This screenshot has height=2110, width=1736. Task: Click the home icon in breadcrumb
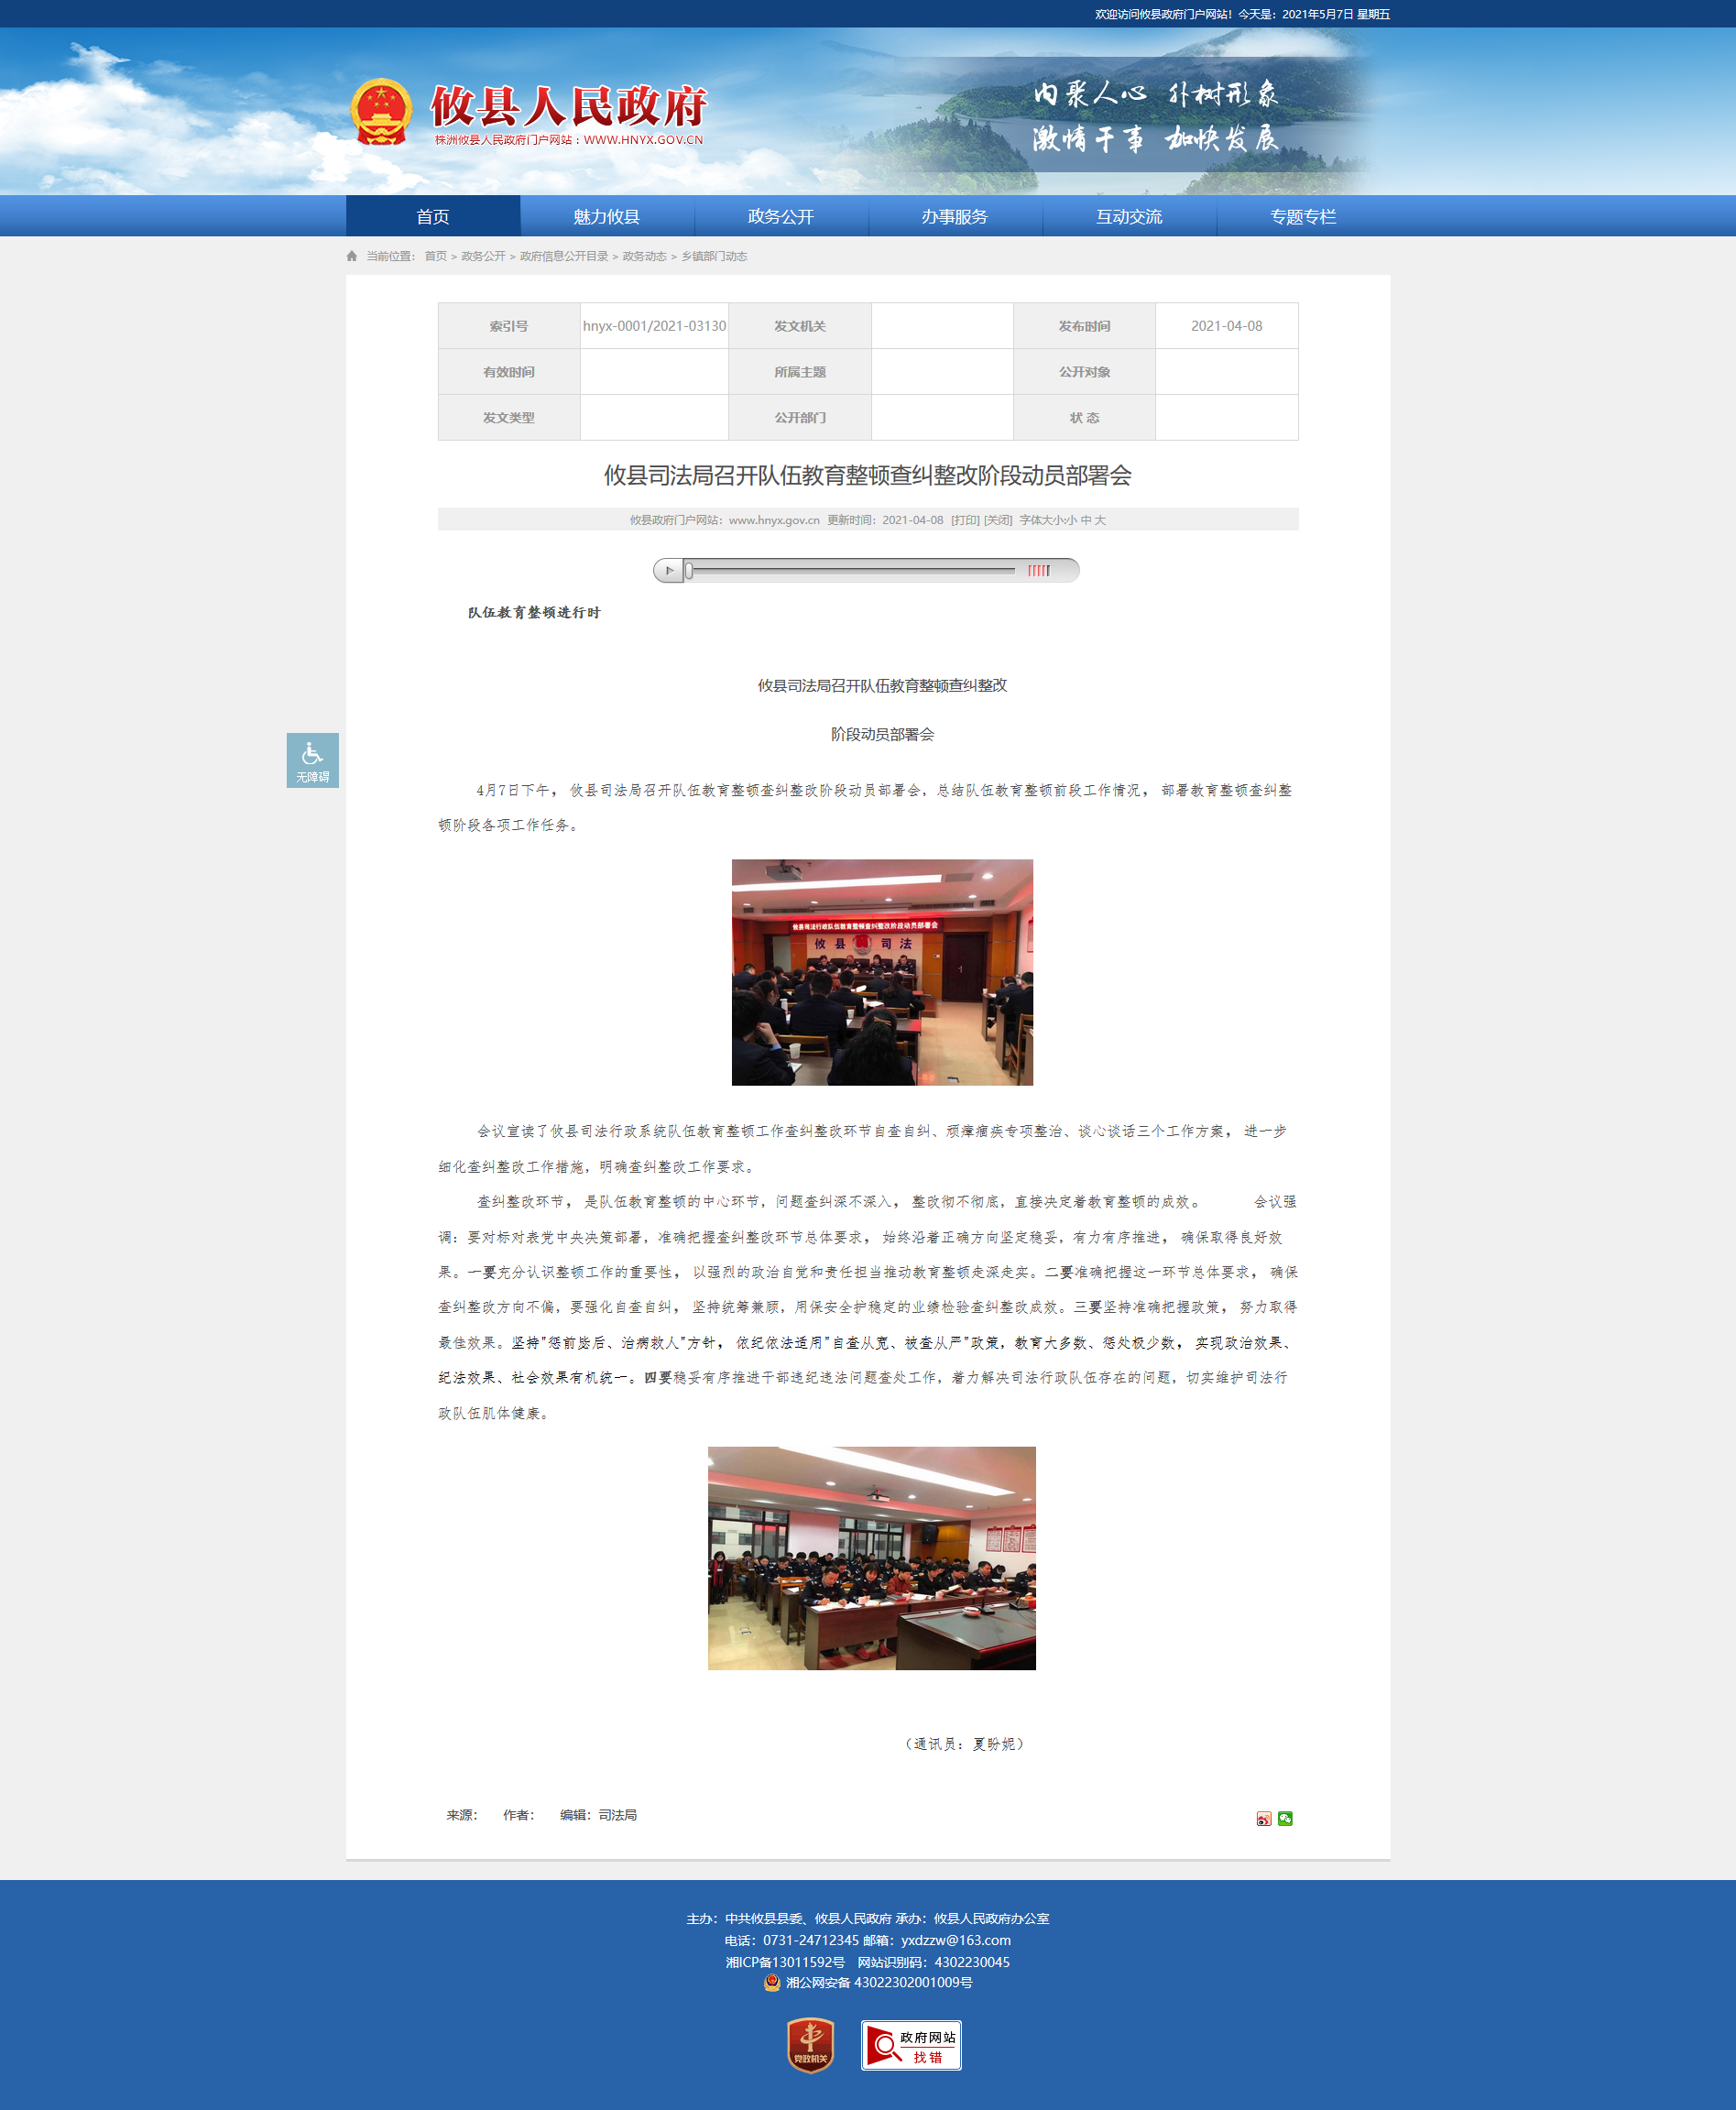click(x=352, y=256)
